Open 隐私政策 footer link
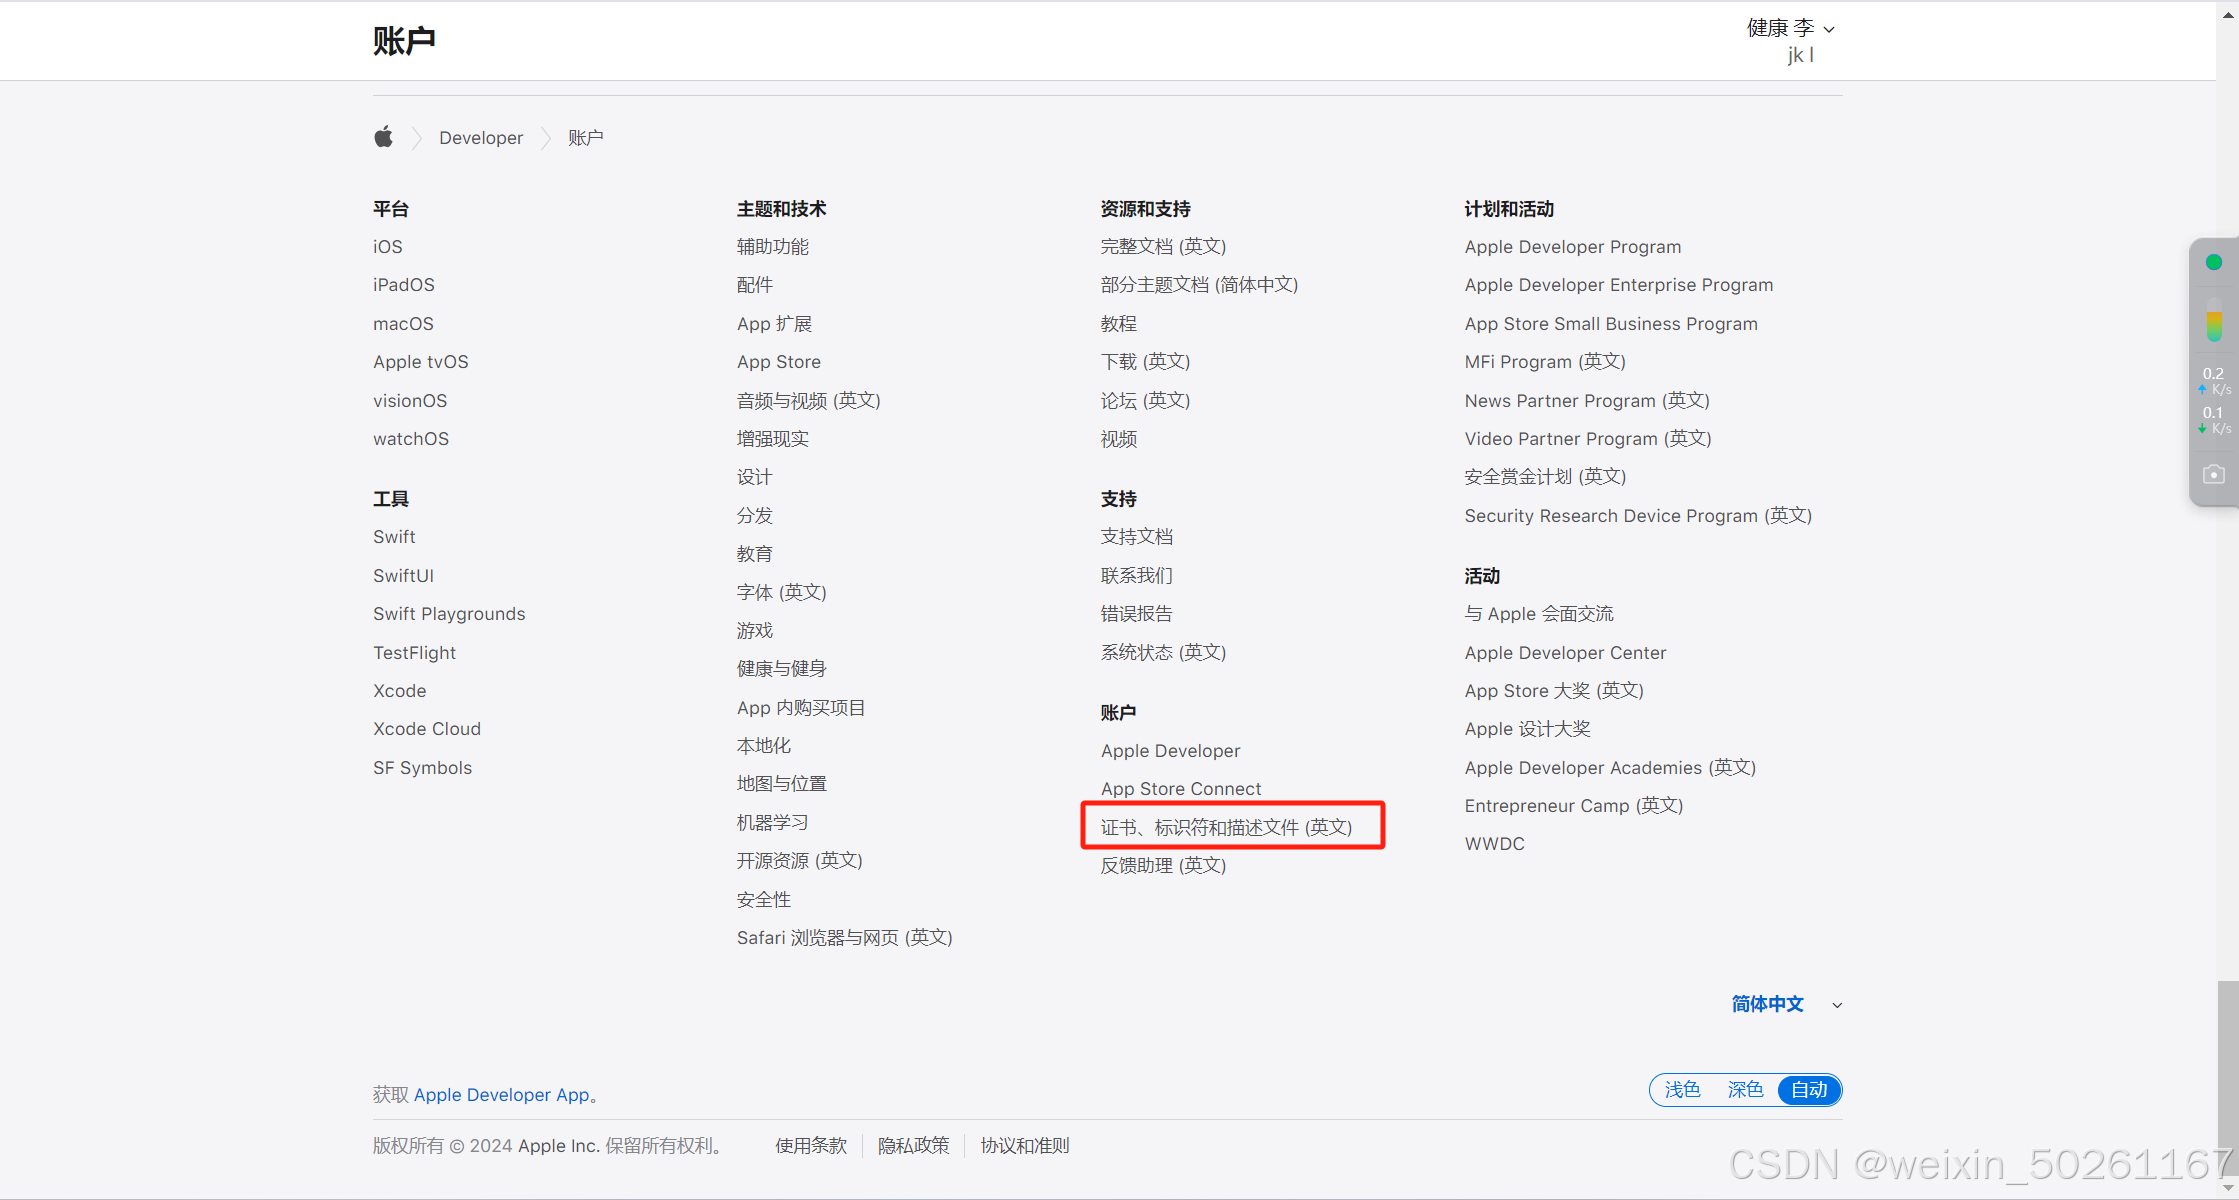This screenshot has height=1200, width=2239. pyautogui.click(x=913, y=1146)
